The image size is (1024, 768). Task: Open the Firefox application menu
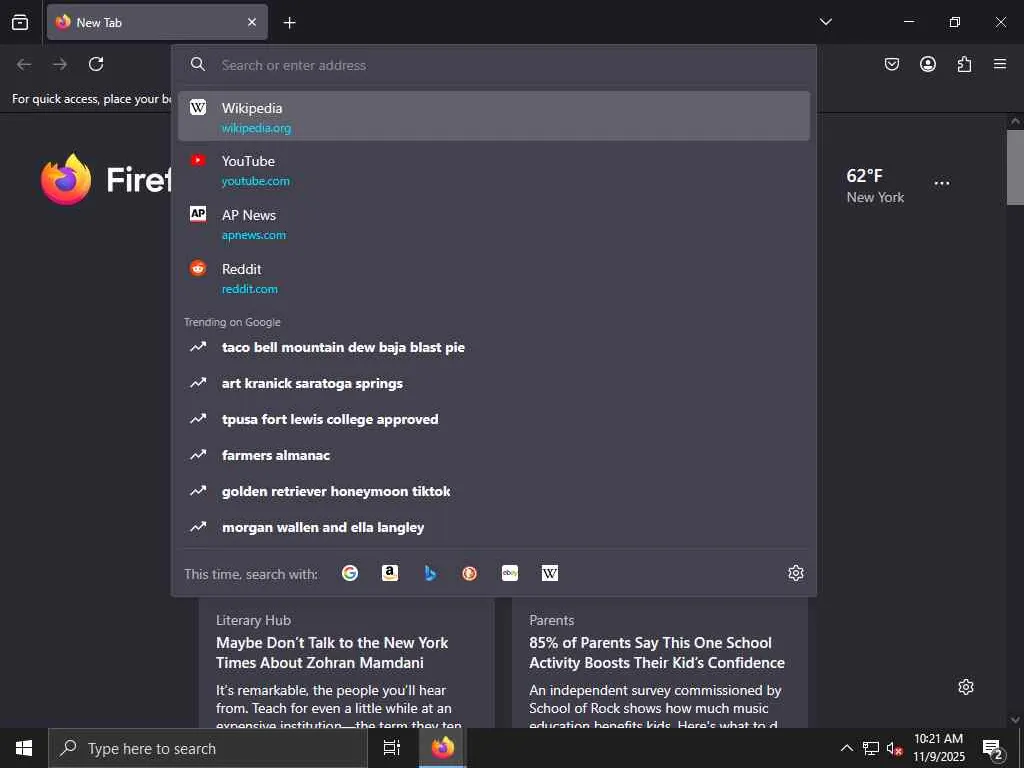pos(1000,64)
